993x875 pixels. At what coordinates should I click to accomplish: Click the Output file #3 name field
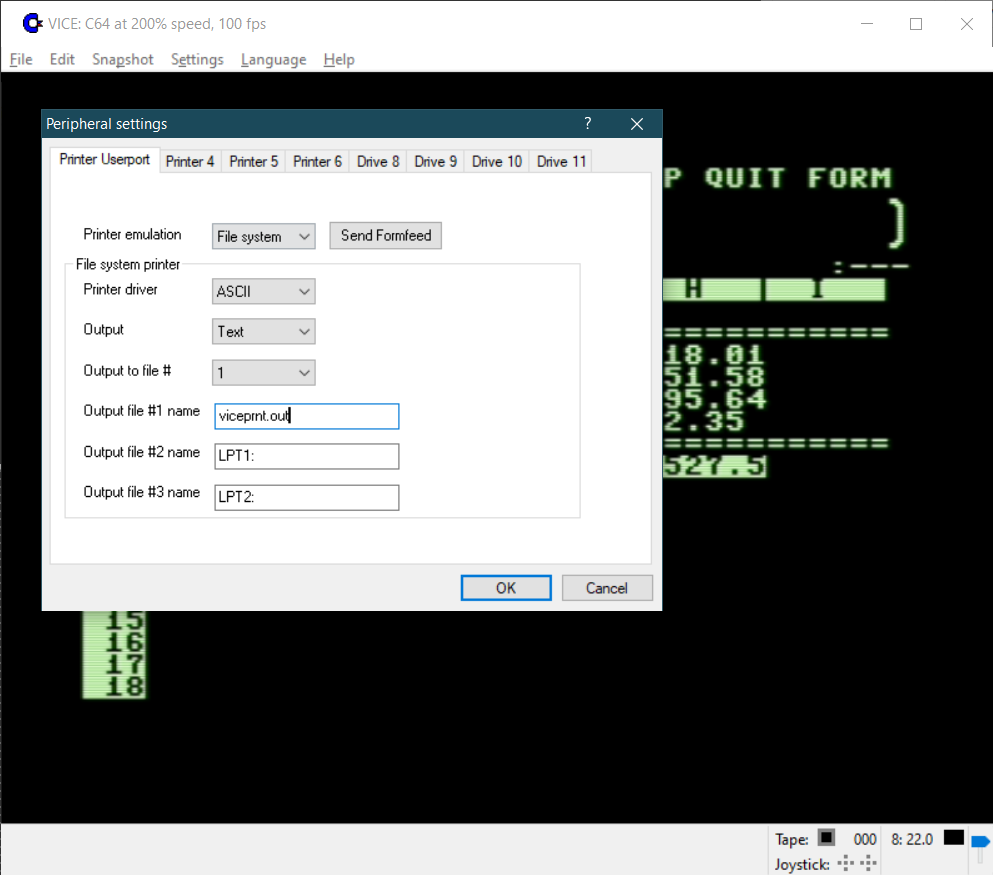click(307, 497)
